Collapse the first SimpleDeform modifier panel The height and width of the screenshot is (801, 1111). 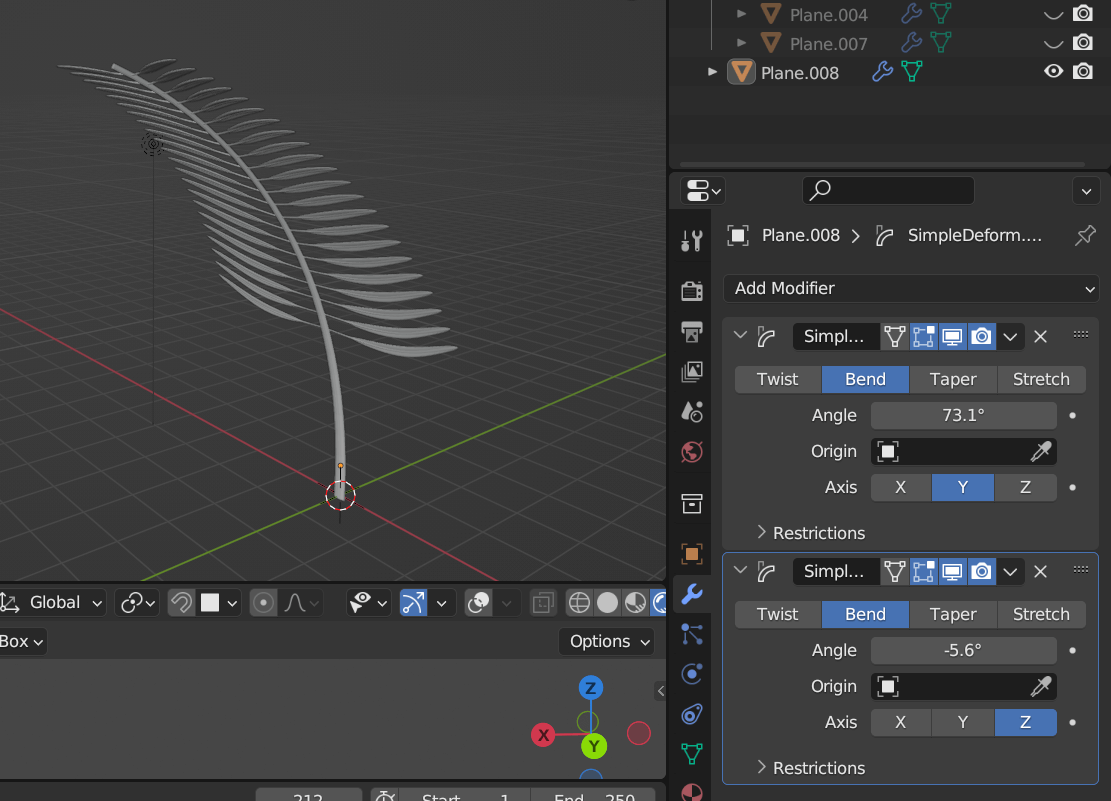tap(740, 335)
